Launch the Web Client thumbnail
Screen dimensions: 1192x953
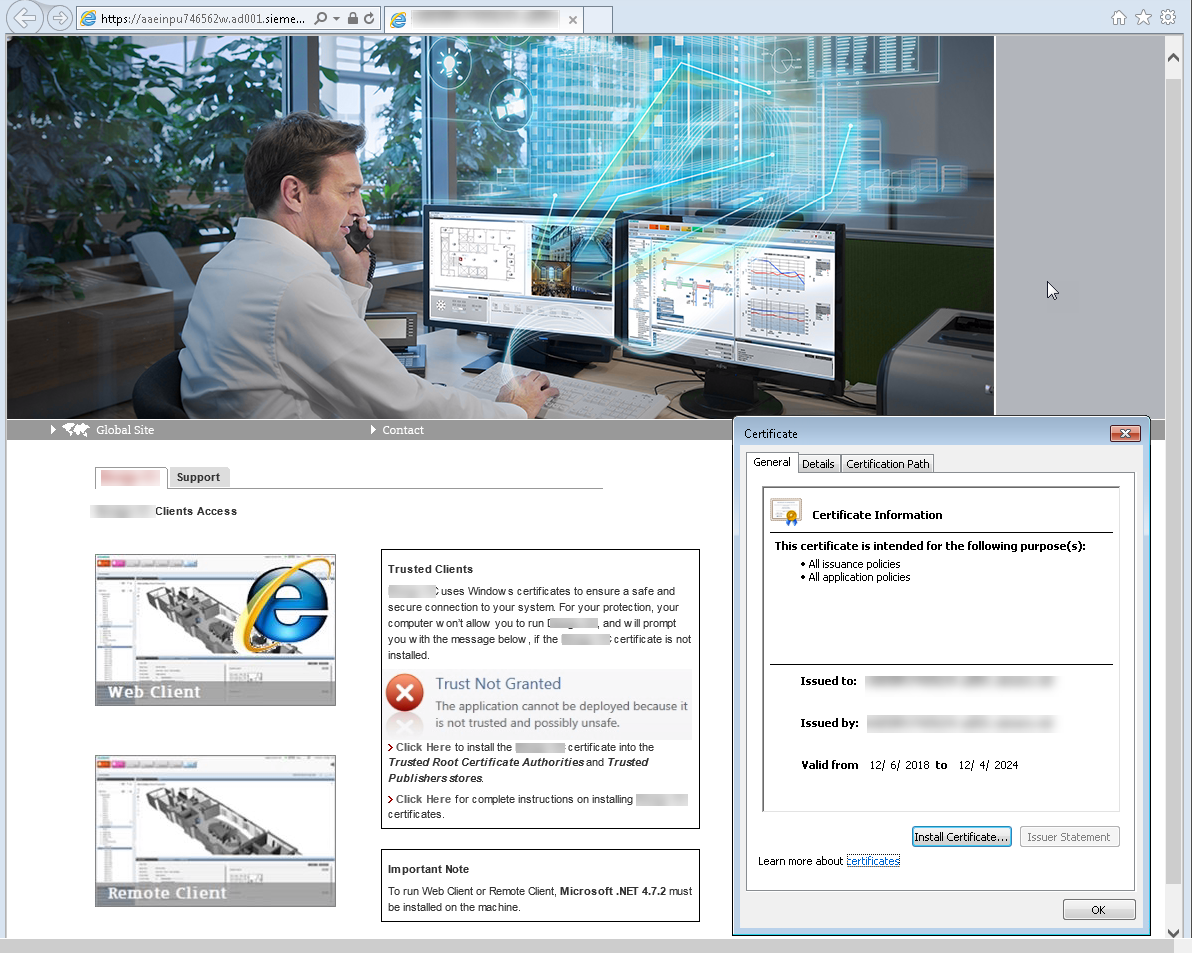(215, 630)
